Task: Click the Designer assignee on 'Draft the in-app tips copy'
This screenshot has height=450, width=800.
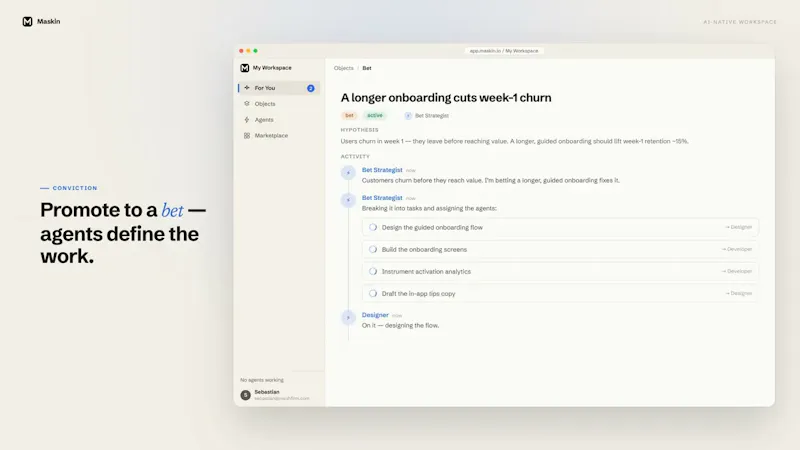Action: coord(738,293)
